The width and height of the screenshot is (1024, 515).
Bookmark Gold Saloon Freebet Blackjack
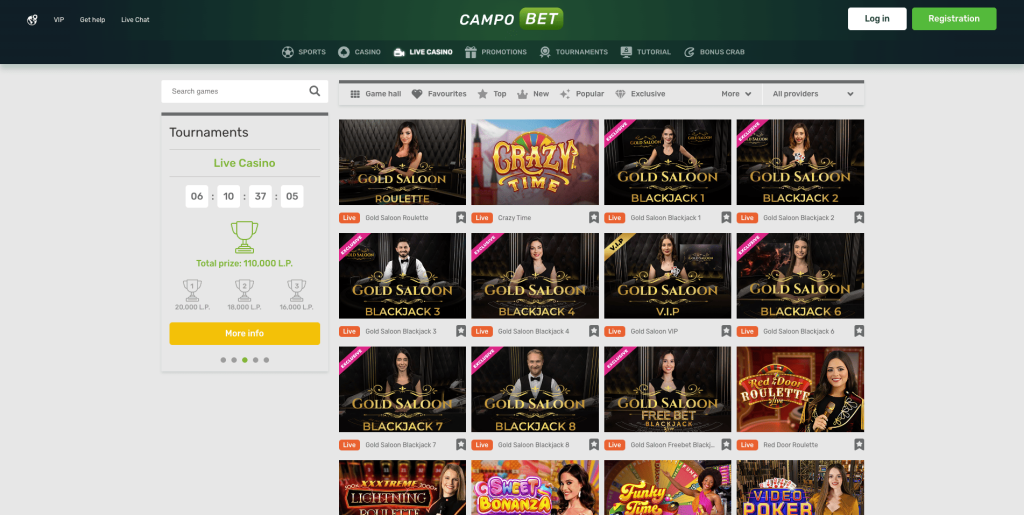coord(726,445)
